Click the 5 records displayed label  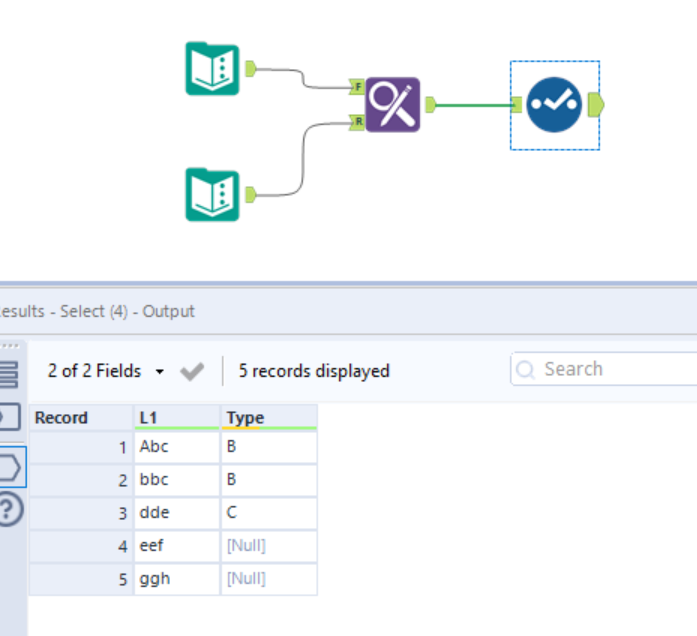click(314, 371)
